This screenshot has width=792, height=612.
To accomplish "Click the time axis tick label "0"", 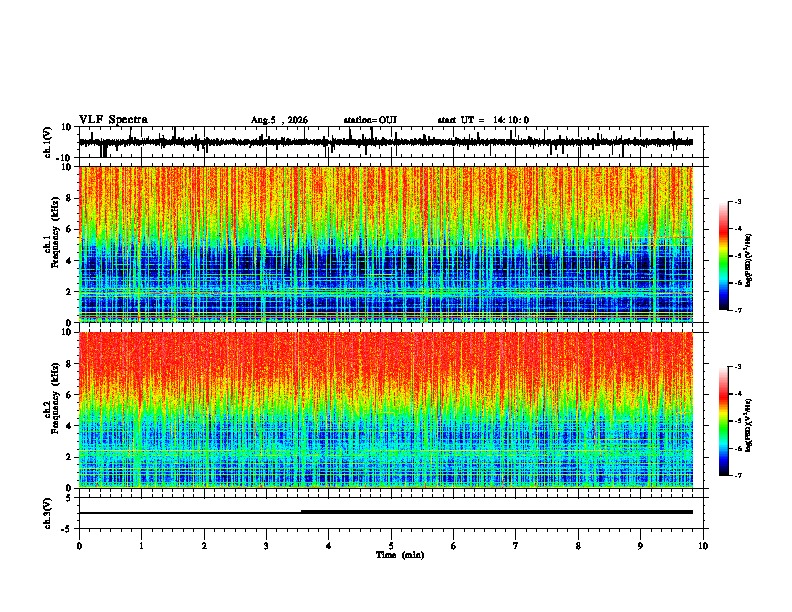I will [79, 546].
